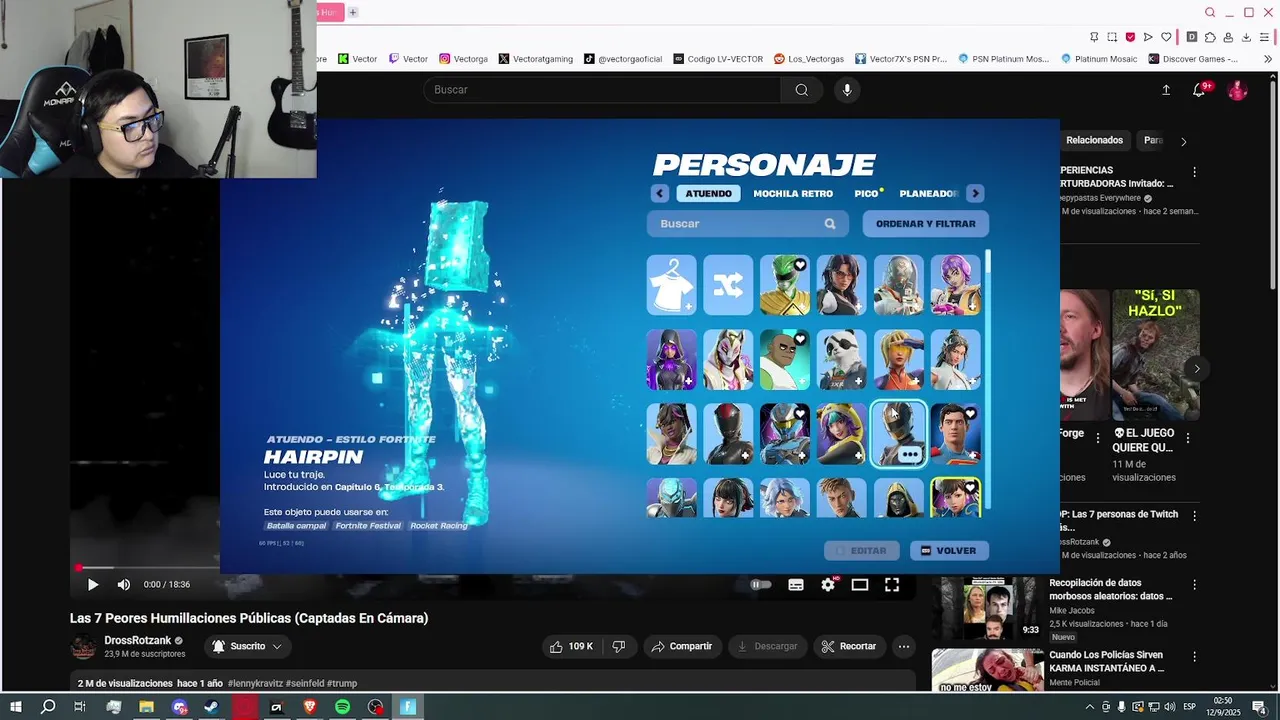Screen dimensions: 1280x720
Task: Open the player settings gear
Action: (828, 585)
